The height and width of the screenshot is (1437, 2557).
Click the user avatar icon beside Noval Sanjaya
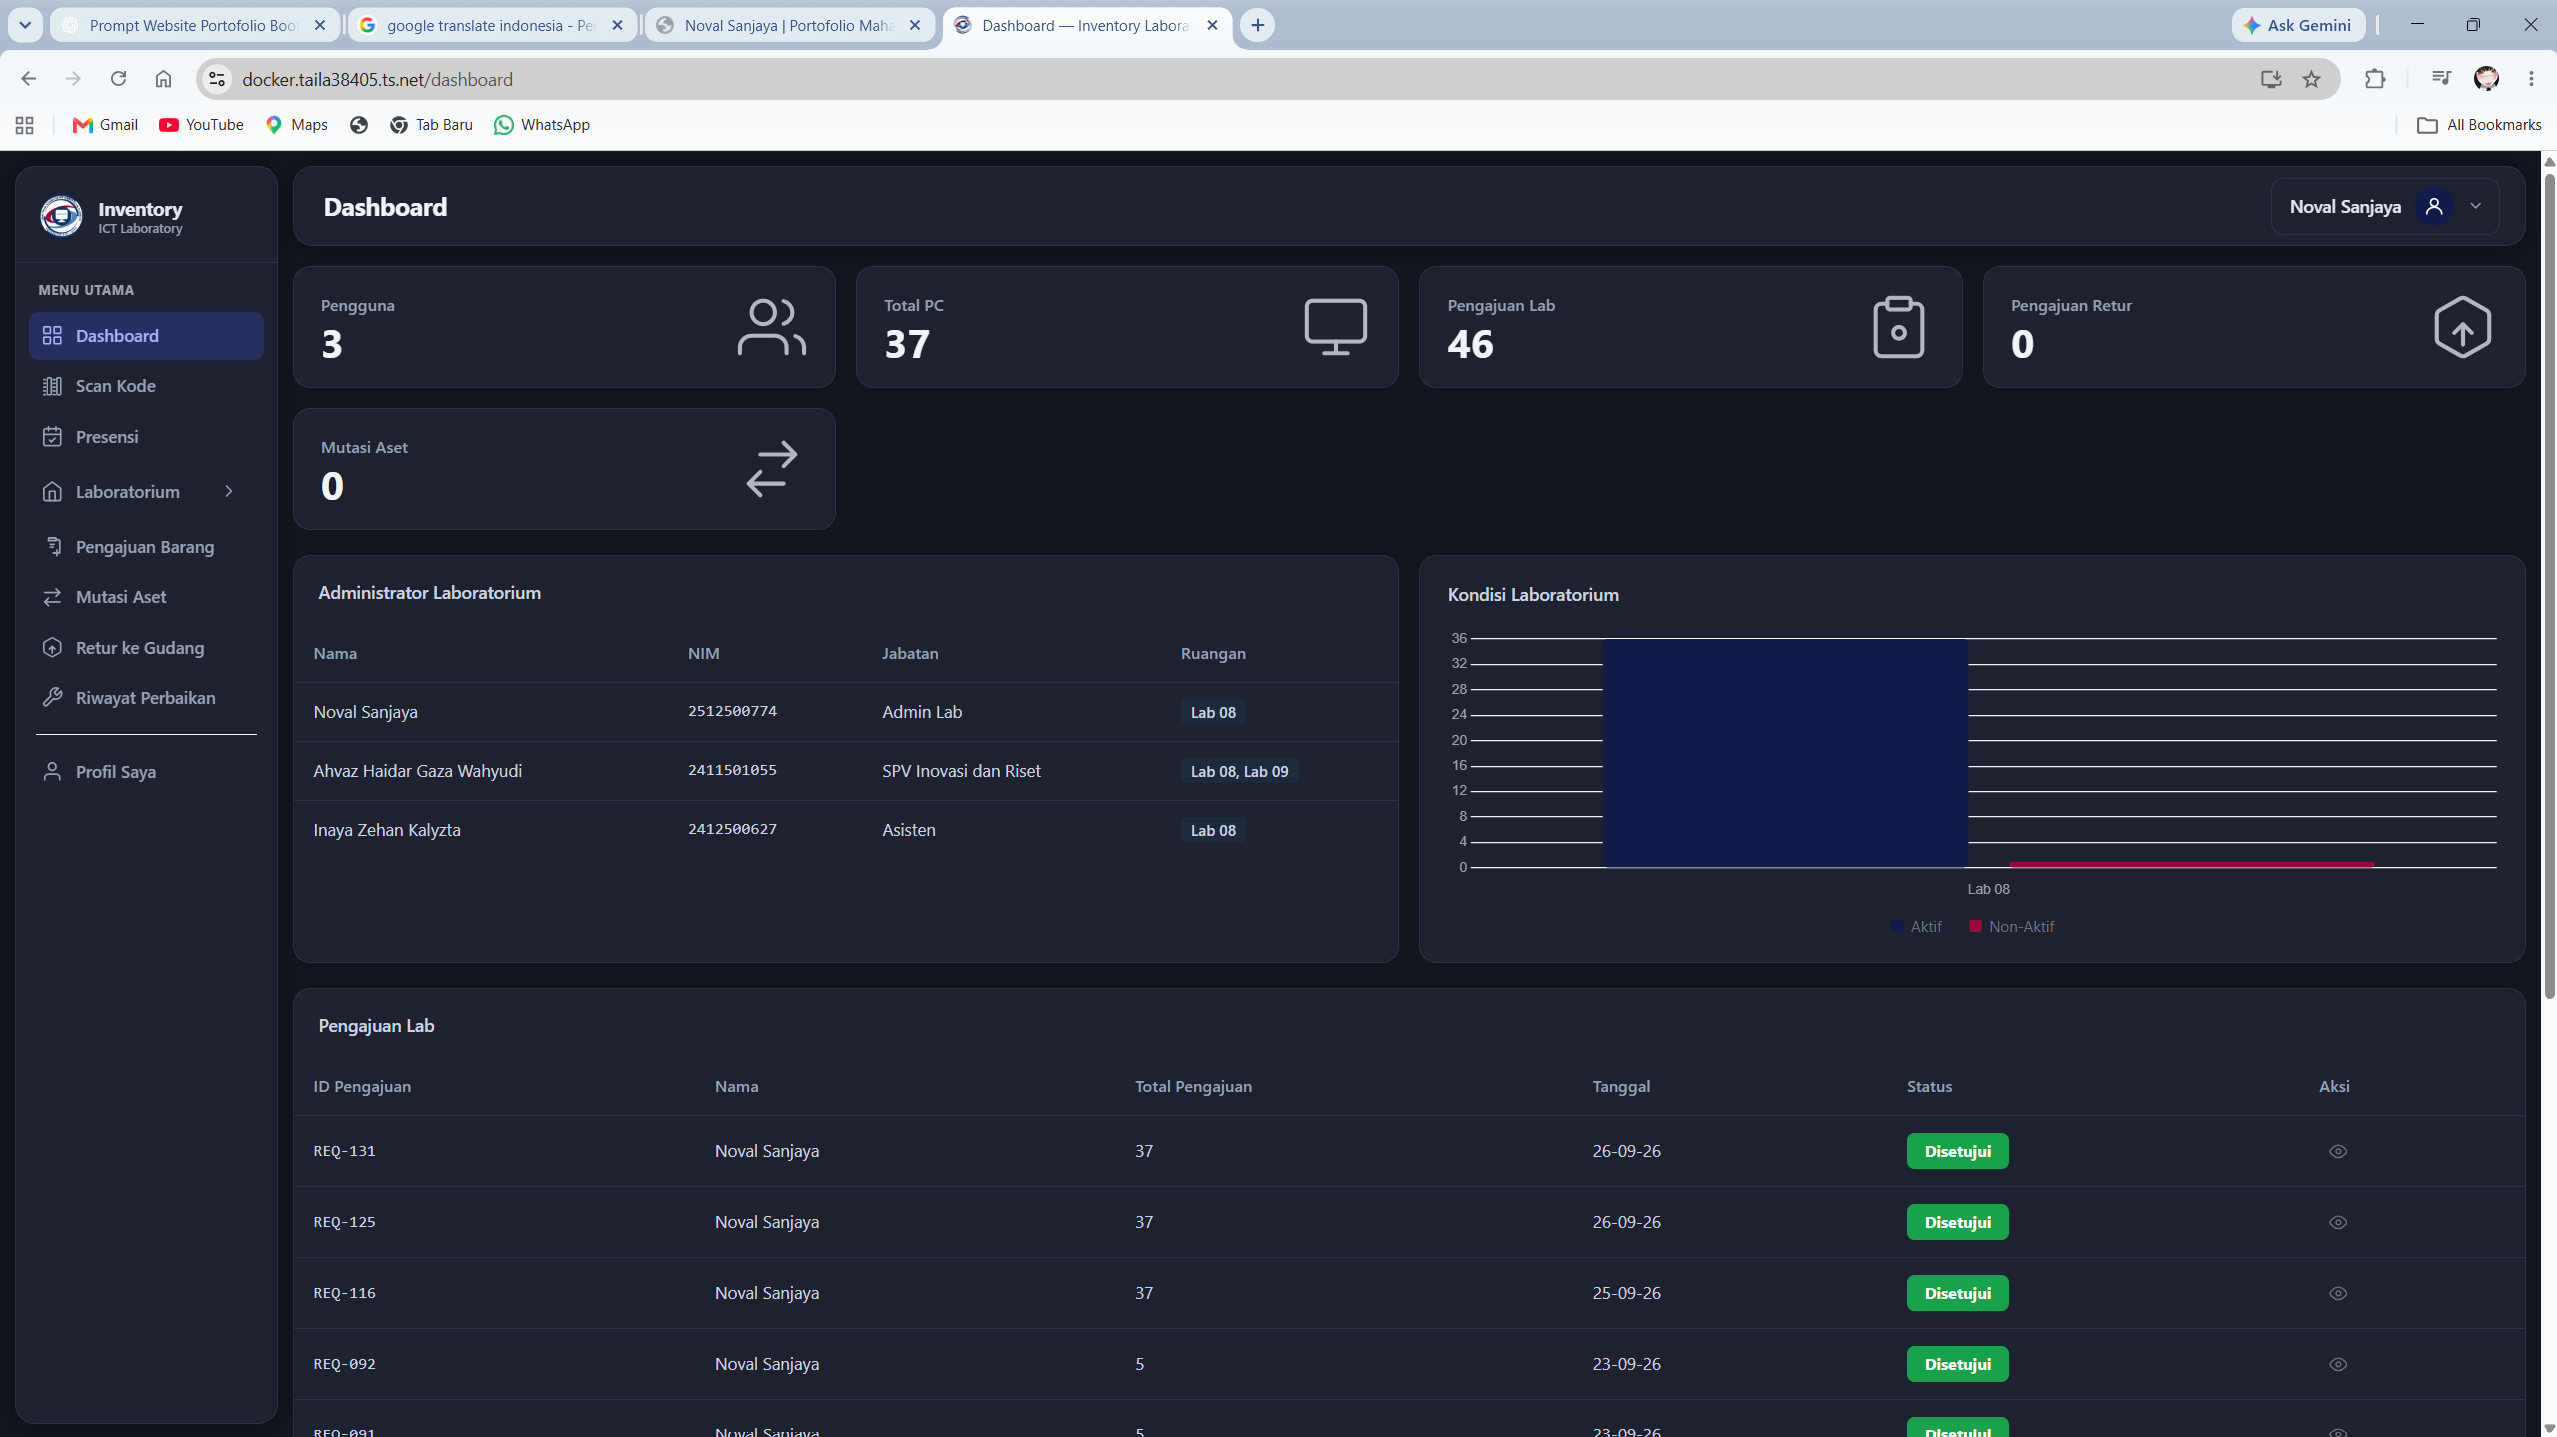point(2434,207)
